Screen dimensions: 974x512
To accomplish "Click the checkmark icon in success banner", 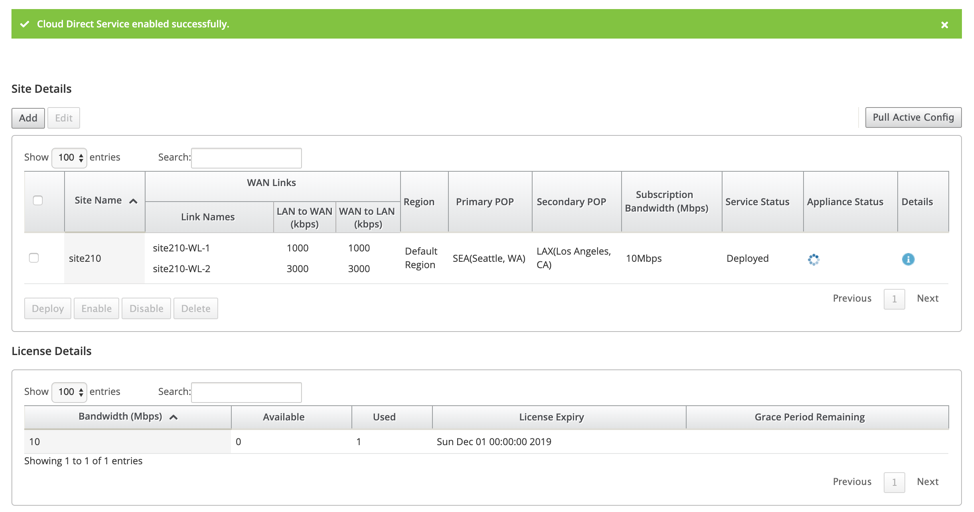I will 25,24.
